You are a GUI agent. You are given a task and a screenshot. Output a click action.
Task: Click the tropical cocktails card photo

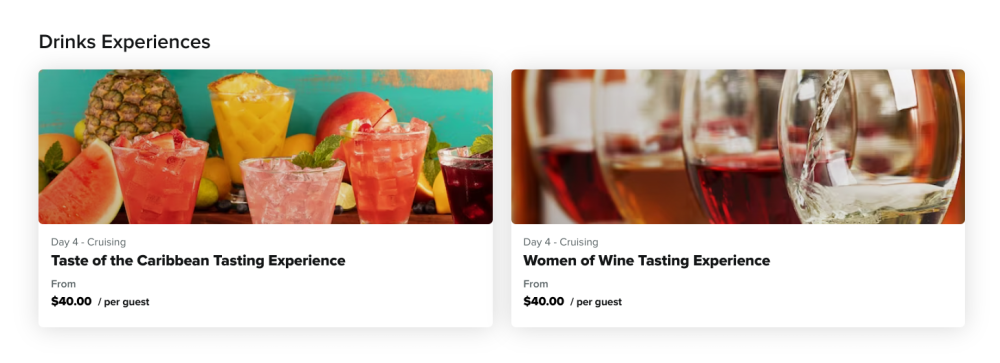265,147
